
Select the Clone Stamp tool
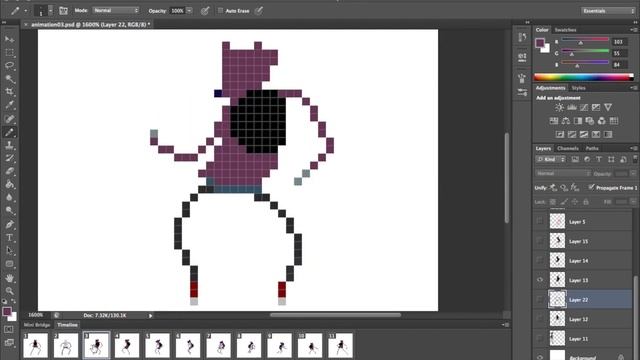[x=9, y=145]
